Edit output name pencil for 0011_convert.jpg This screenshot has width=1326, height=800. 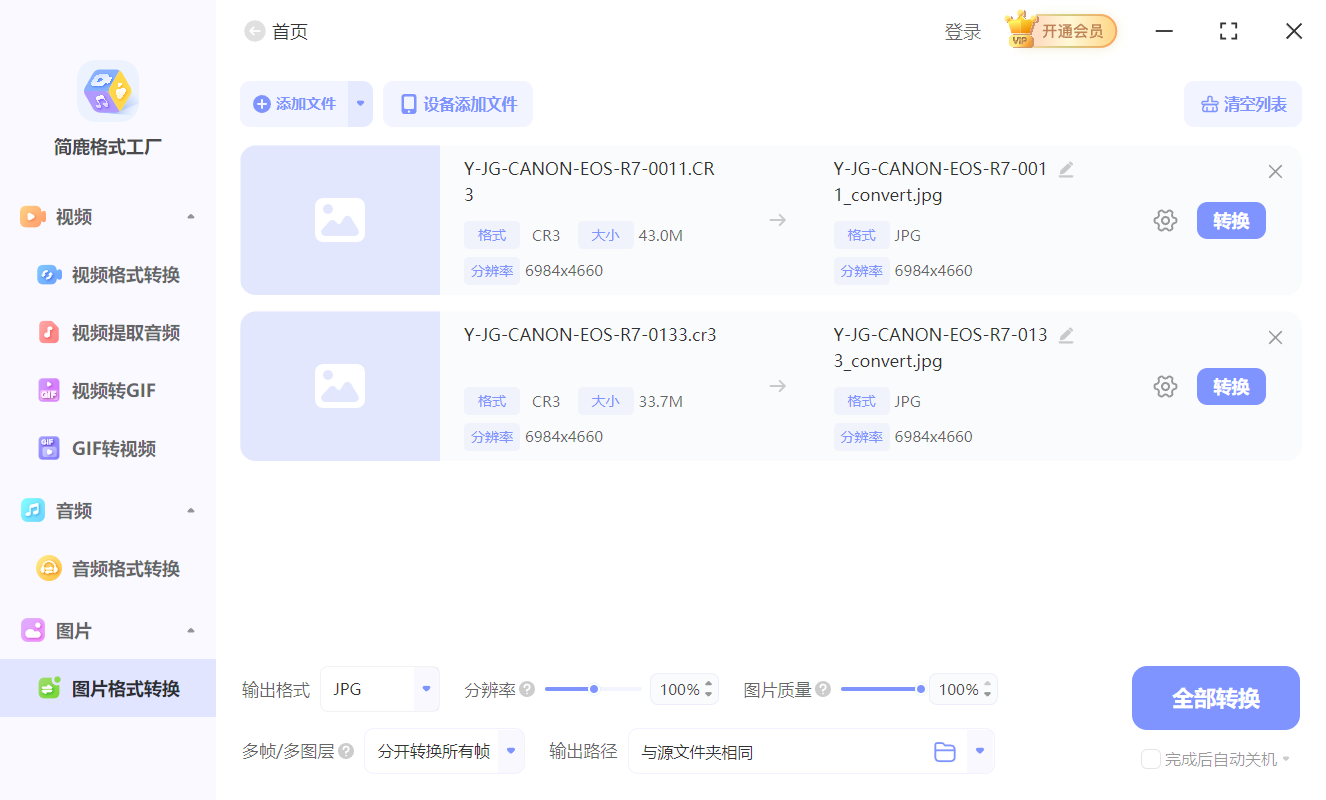click(x=1066, y=170)
